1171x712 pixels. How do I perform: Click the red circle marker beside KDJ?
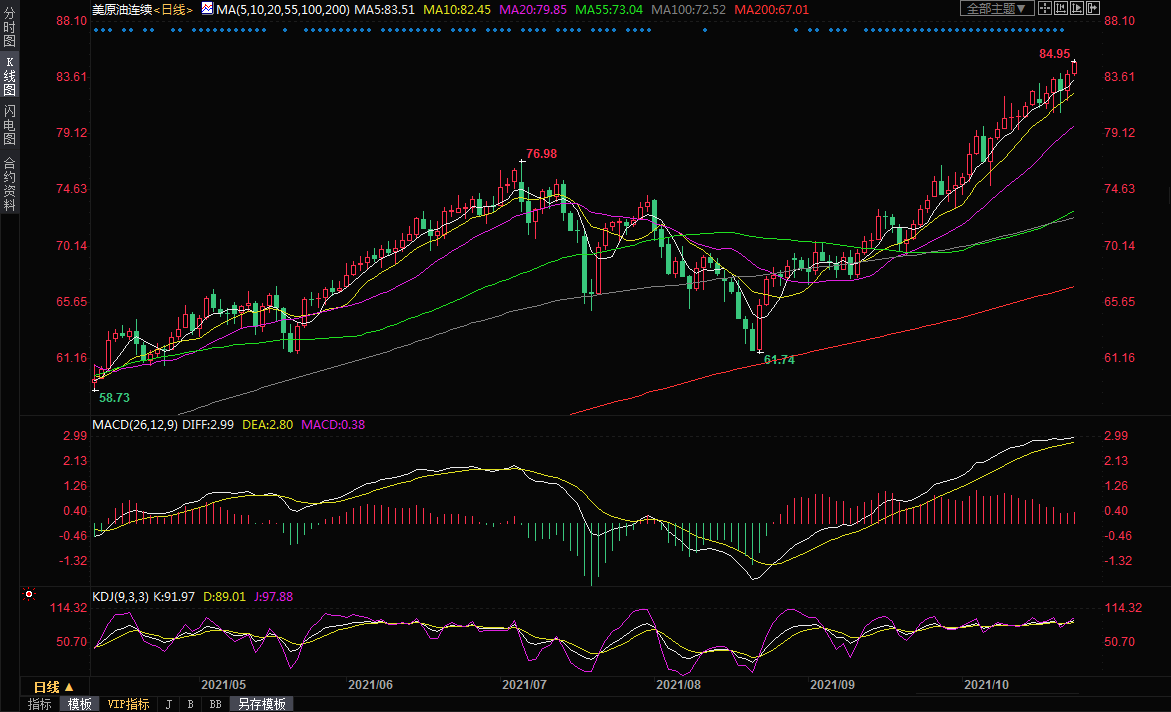pyautogui.click(x=30, y=595)
